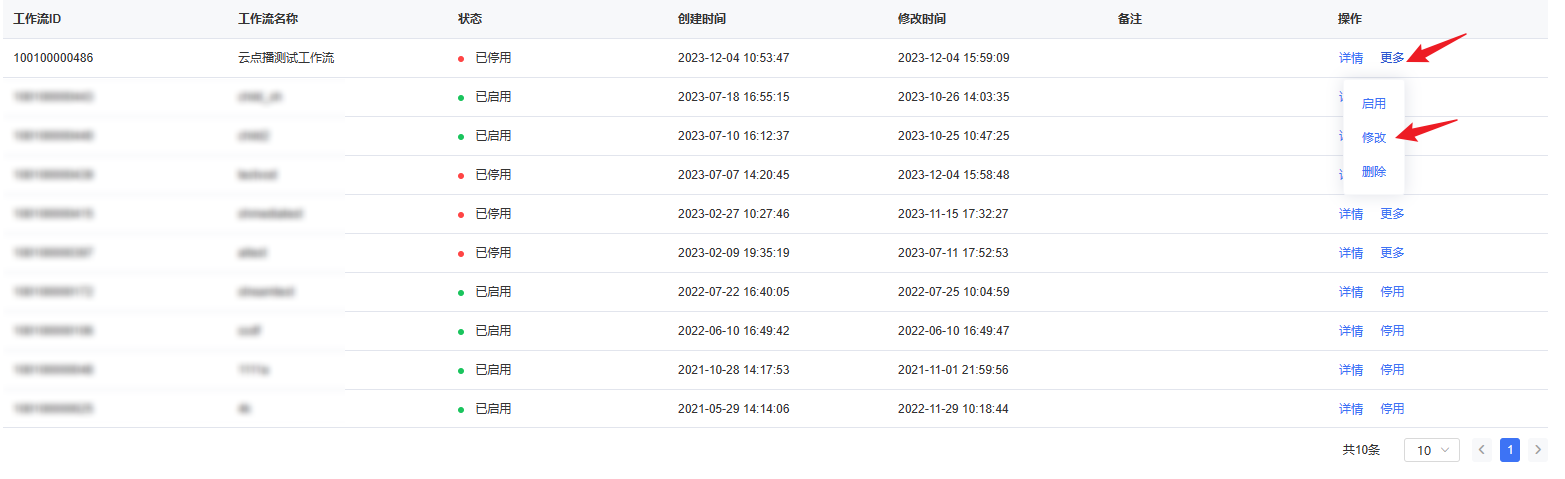This screenshot has height=479, width=1565.
Task: Click 停用 for workflow created 2022-06-10
Action: coord(1392,331)
